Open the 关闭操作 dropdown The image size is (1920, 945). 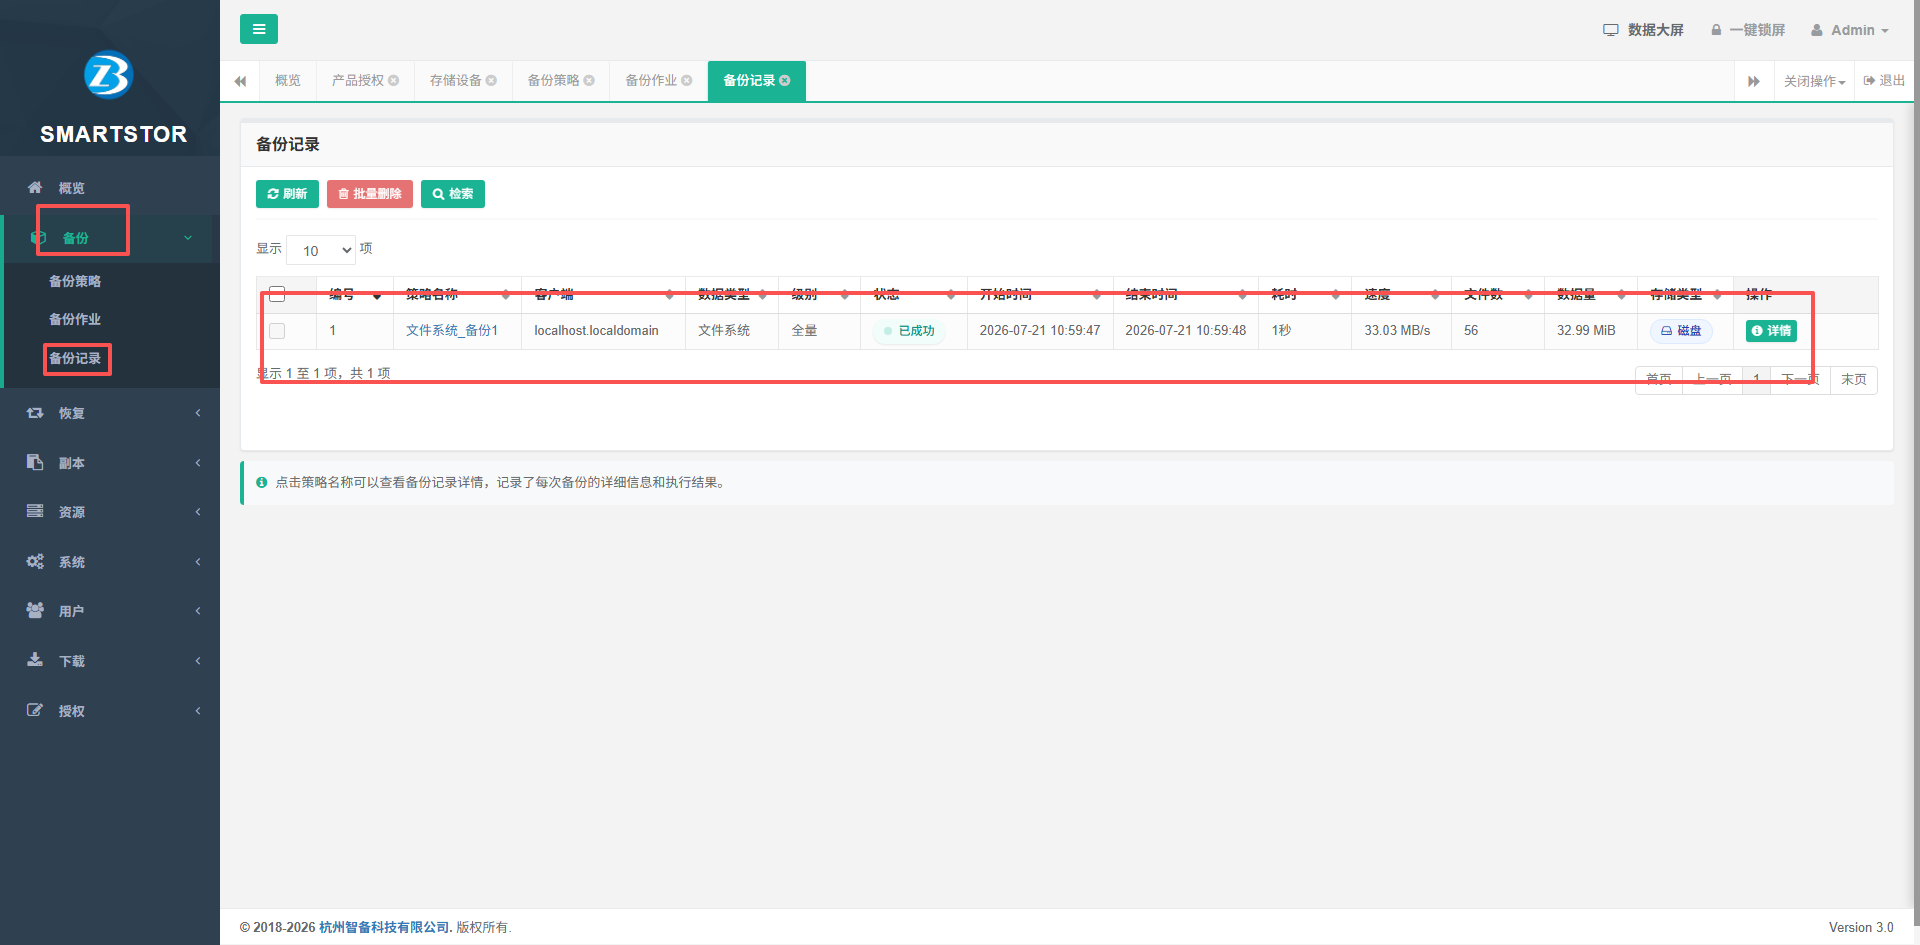coord(1814,81)
